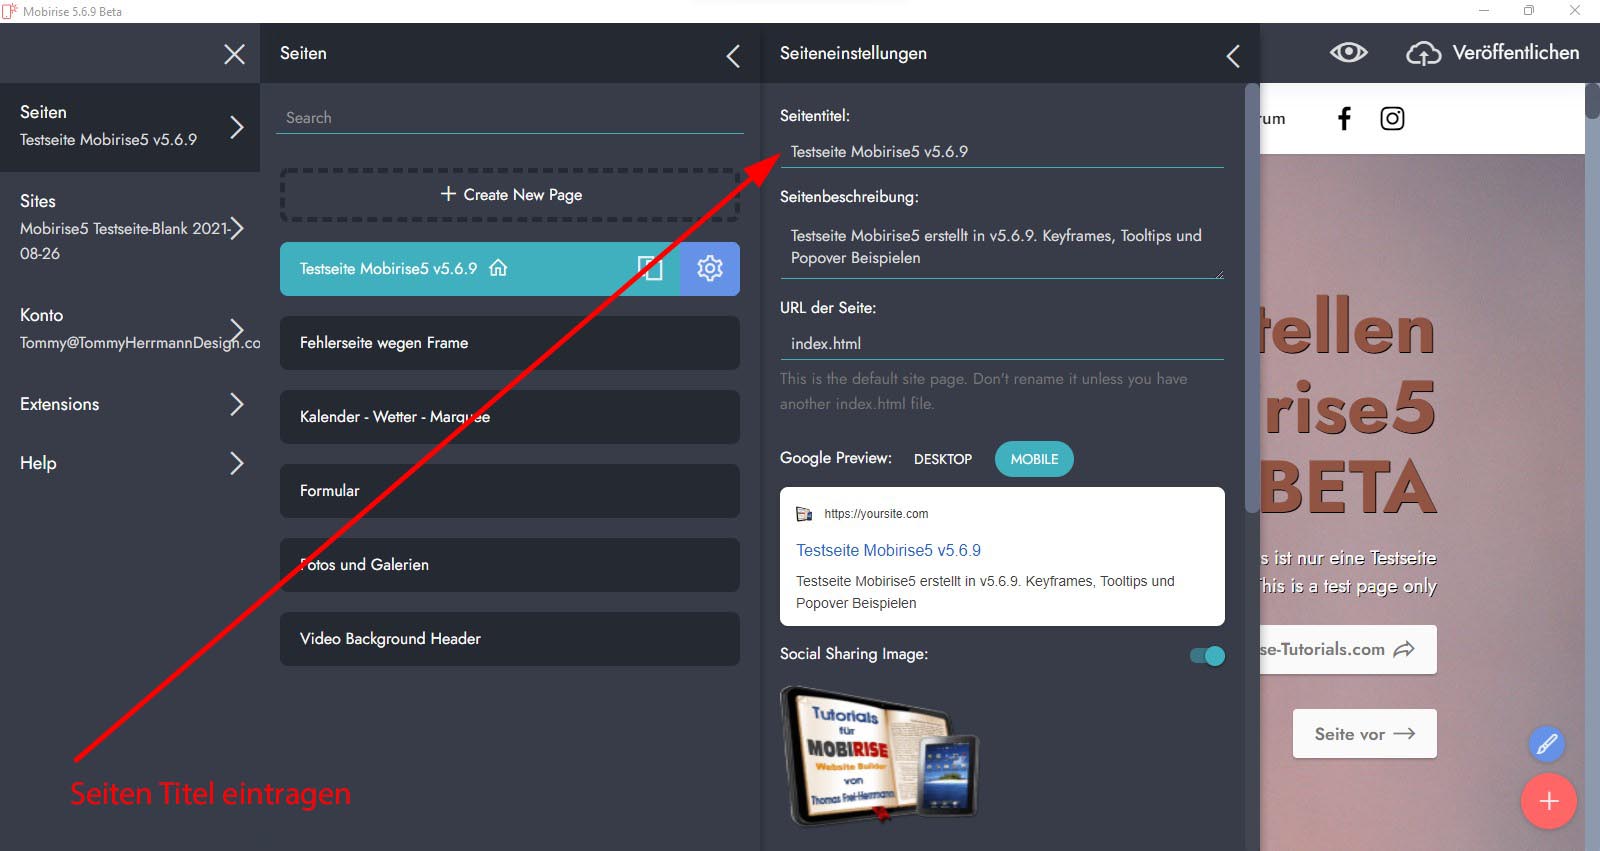1600x851 pixels.
Task: Click the blue pencil edit button
Action: [1546, 744]
